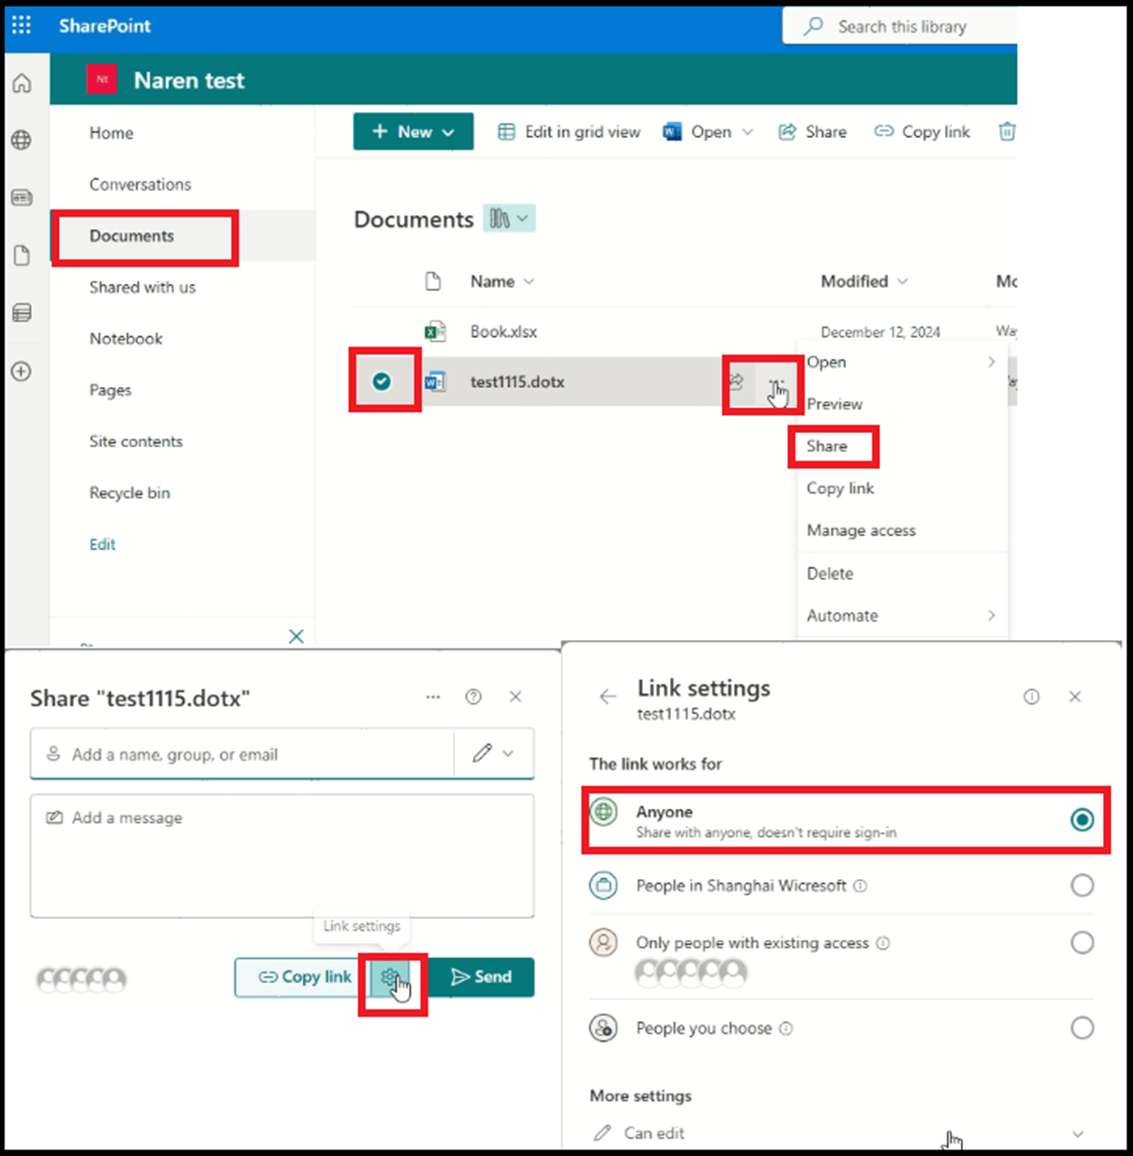Image resolution: width=1133 pixels, height=1156 pixels.
Task: Click the Word icon of test1115.dotx
Action: (435, 382)
